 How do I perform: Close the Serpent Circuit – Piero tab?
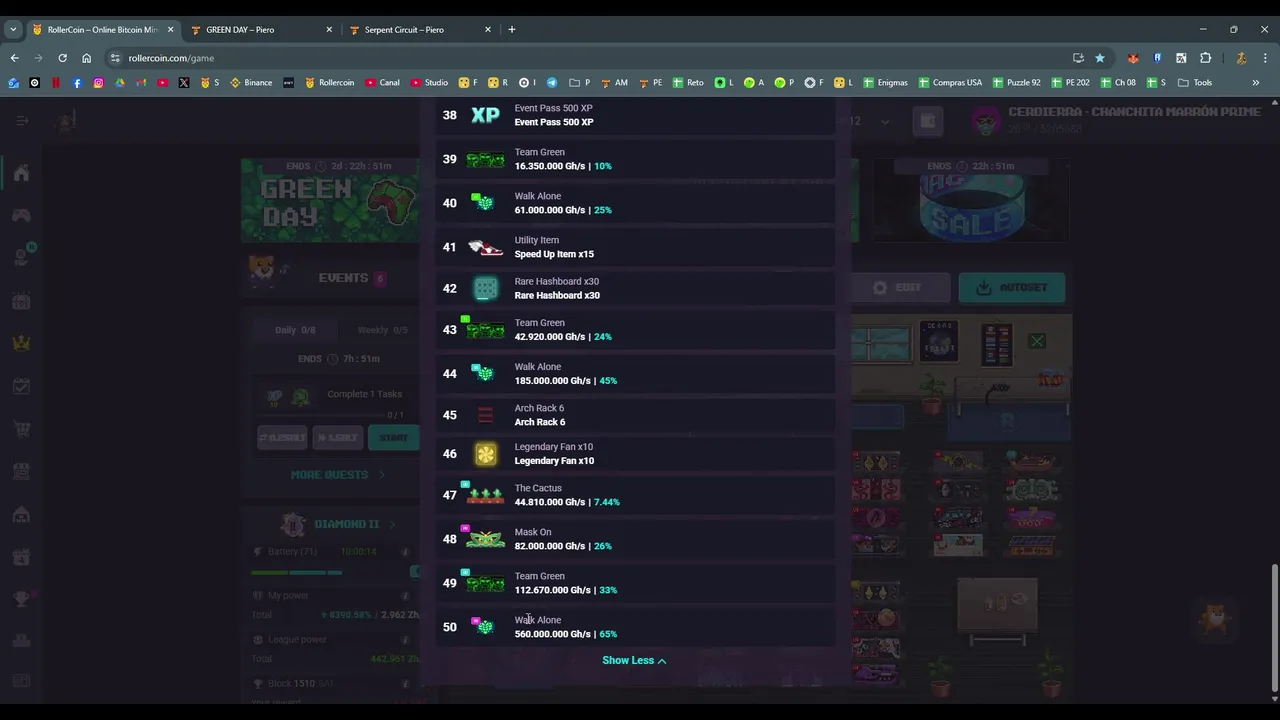pyautogui.click(x=488, y=29)
